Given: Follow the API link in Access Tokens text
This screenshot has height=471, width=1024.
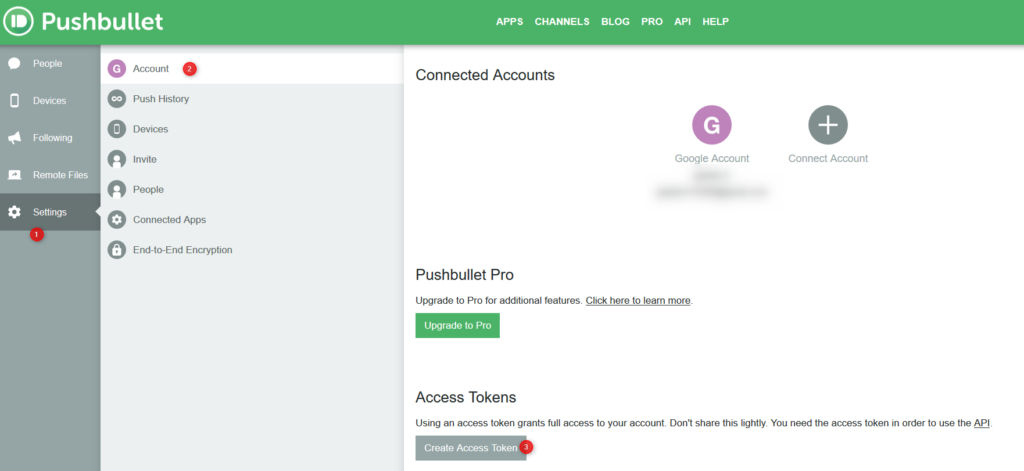Looking at the screenshot, I should click(x=982, y=423).
